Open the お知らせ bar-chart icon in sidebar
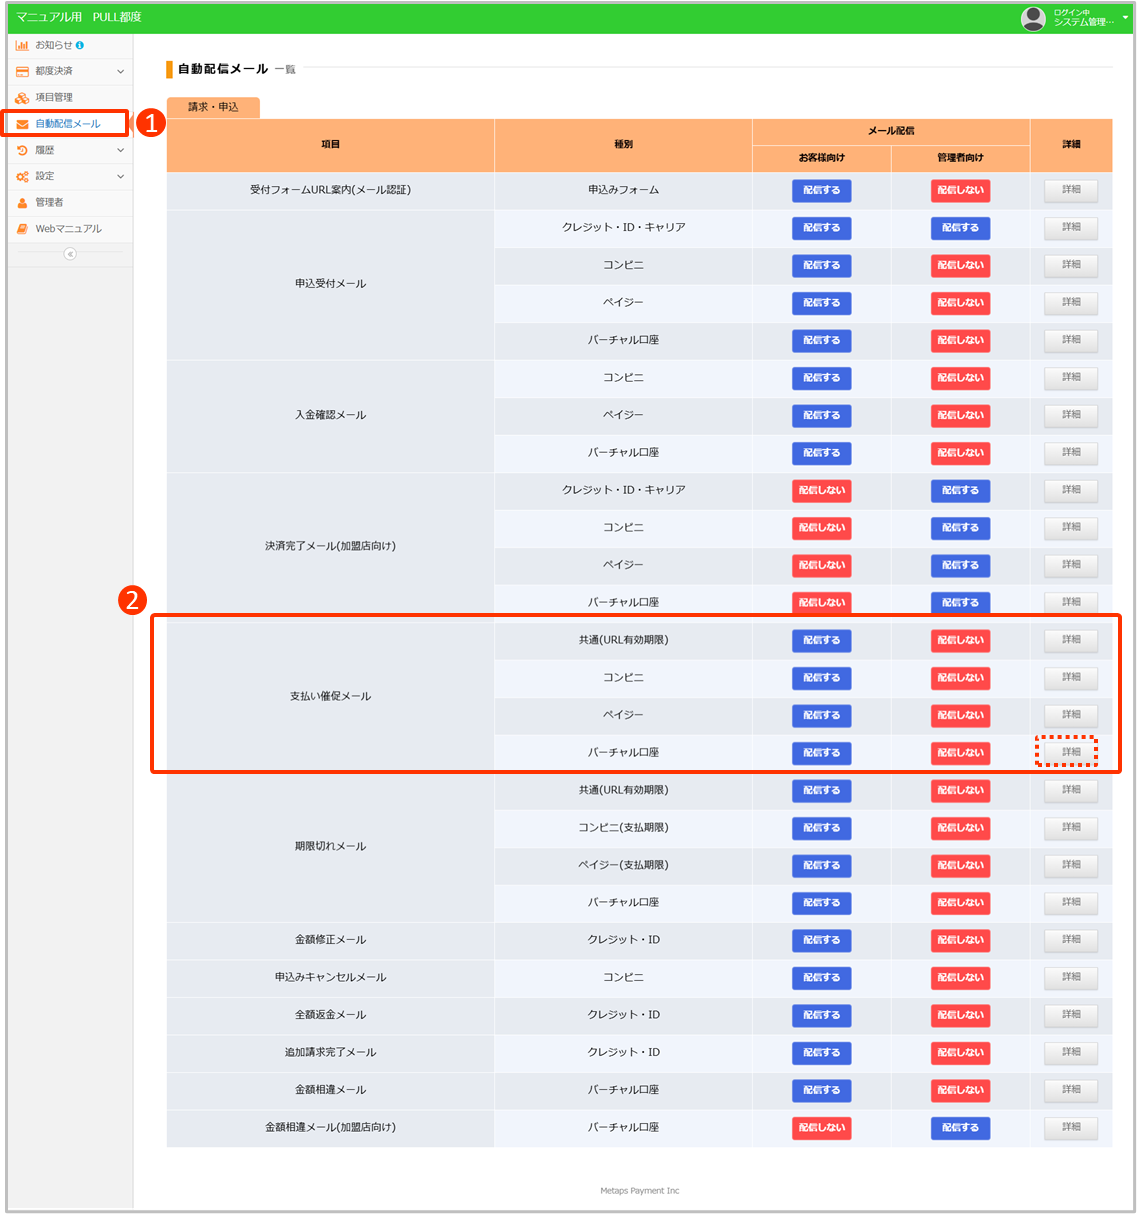The image size is (1137, 1214). [x=22, y=45]
